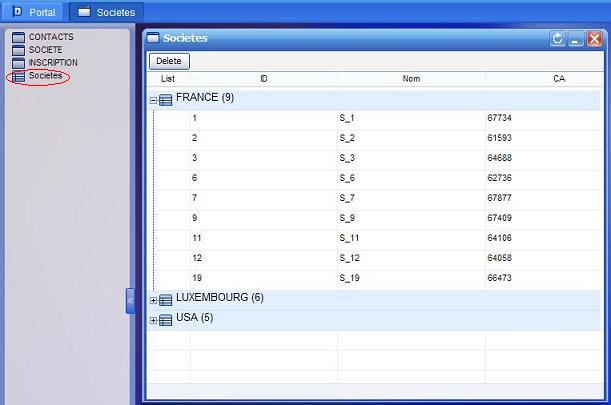The width and height of the screenshot is (611, 405).
Task: Click the refresh icon in Societes window
Action: click(558, 39)
